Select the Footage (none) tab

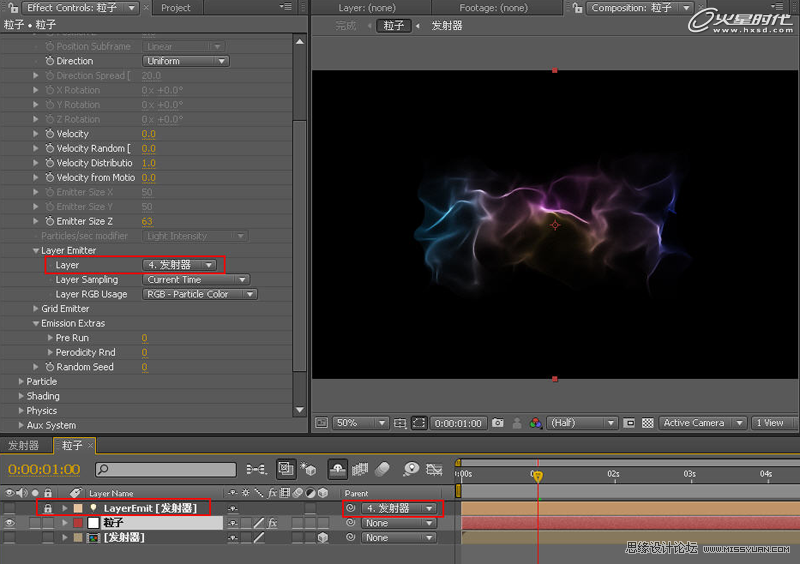click(493, 8)
